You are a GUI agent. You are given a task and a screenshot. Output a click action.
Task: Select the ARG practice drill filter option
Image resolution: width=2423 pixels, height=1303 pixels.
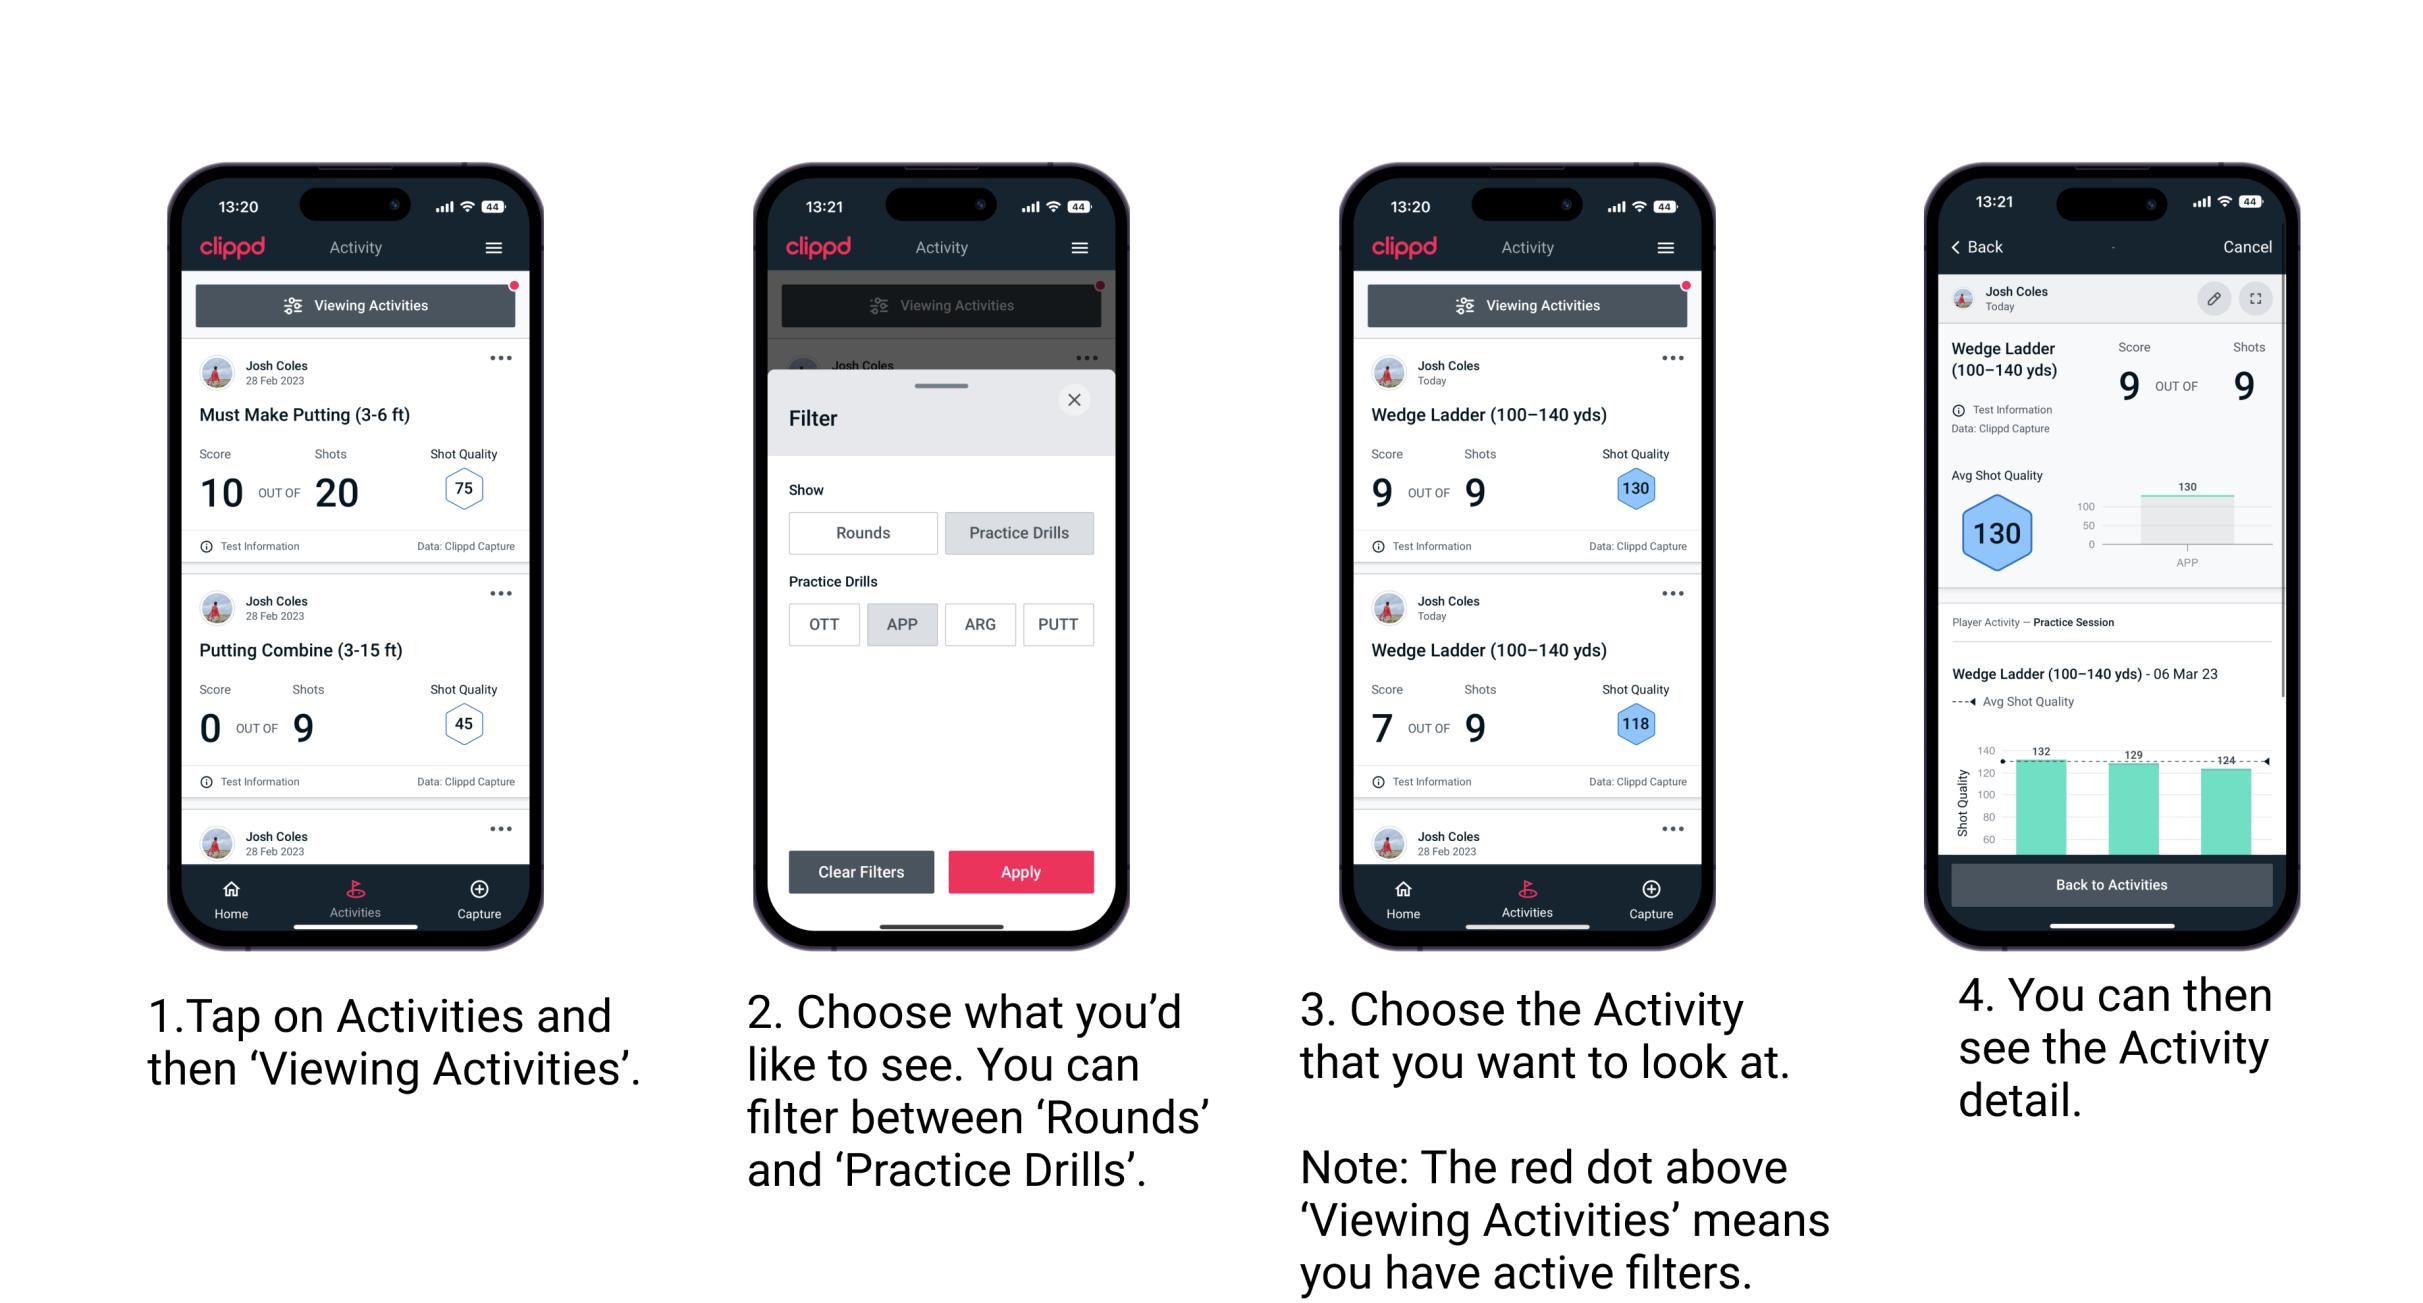[x=979, y=624]
